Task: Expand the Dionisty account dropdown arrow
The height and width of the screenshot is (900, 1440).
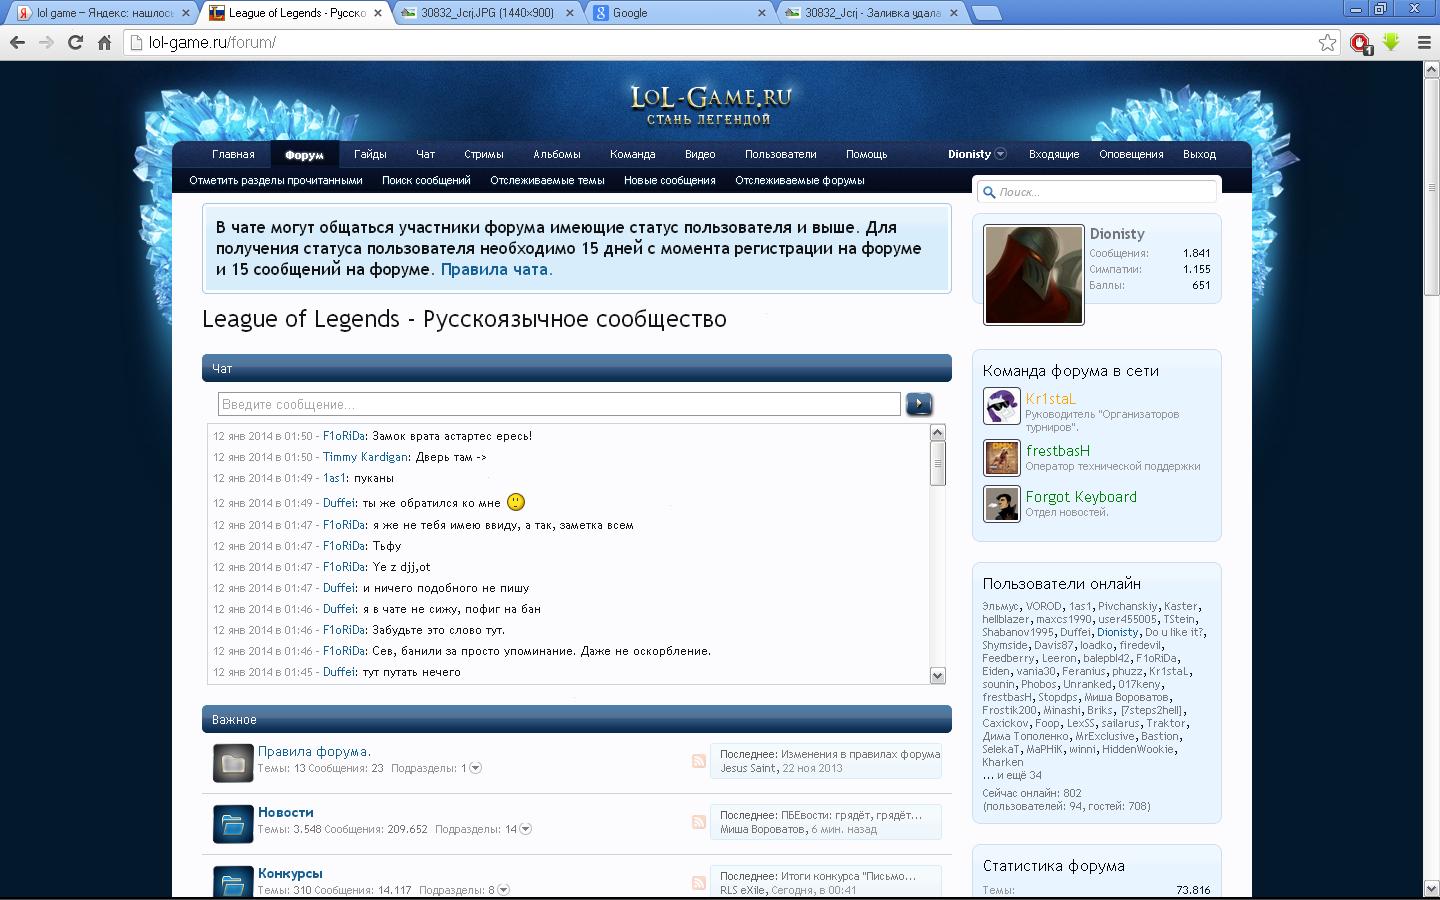Action: [x=1000, y=154]
